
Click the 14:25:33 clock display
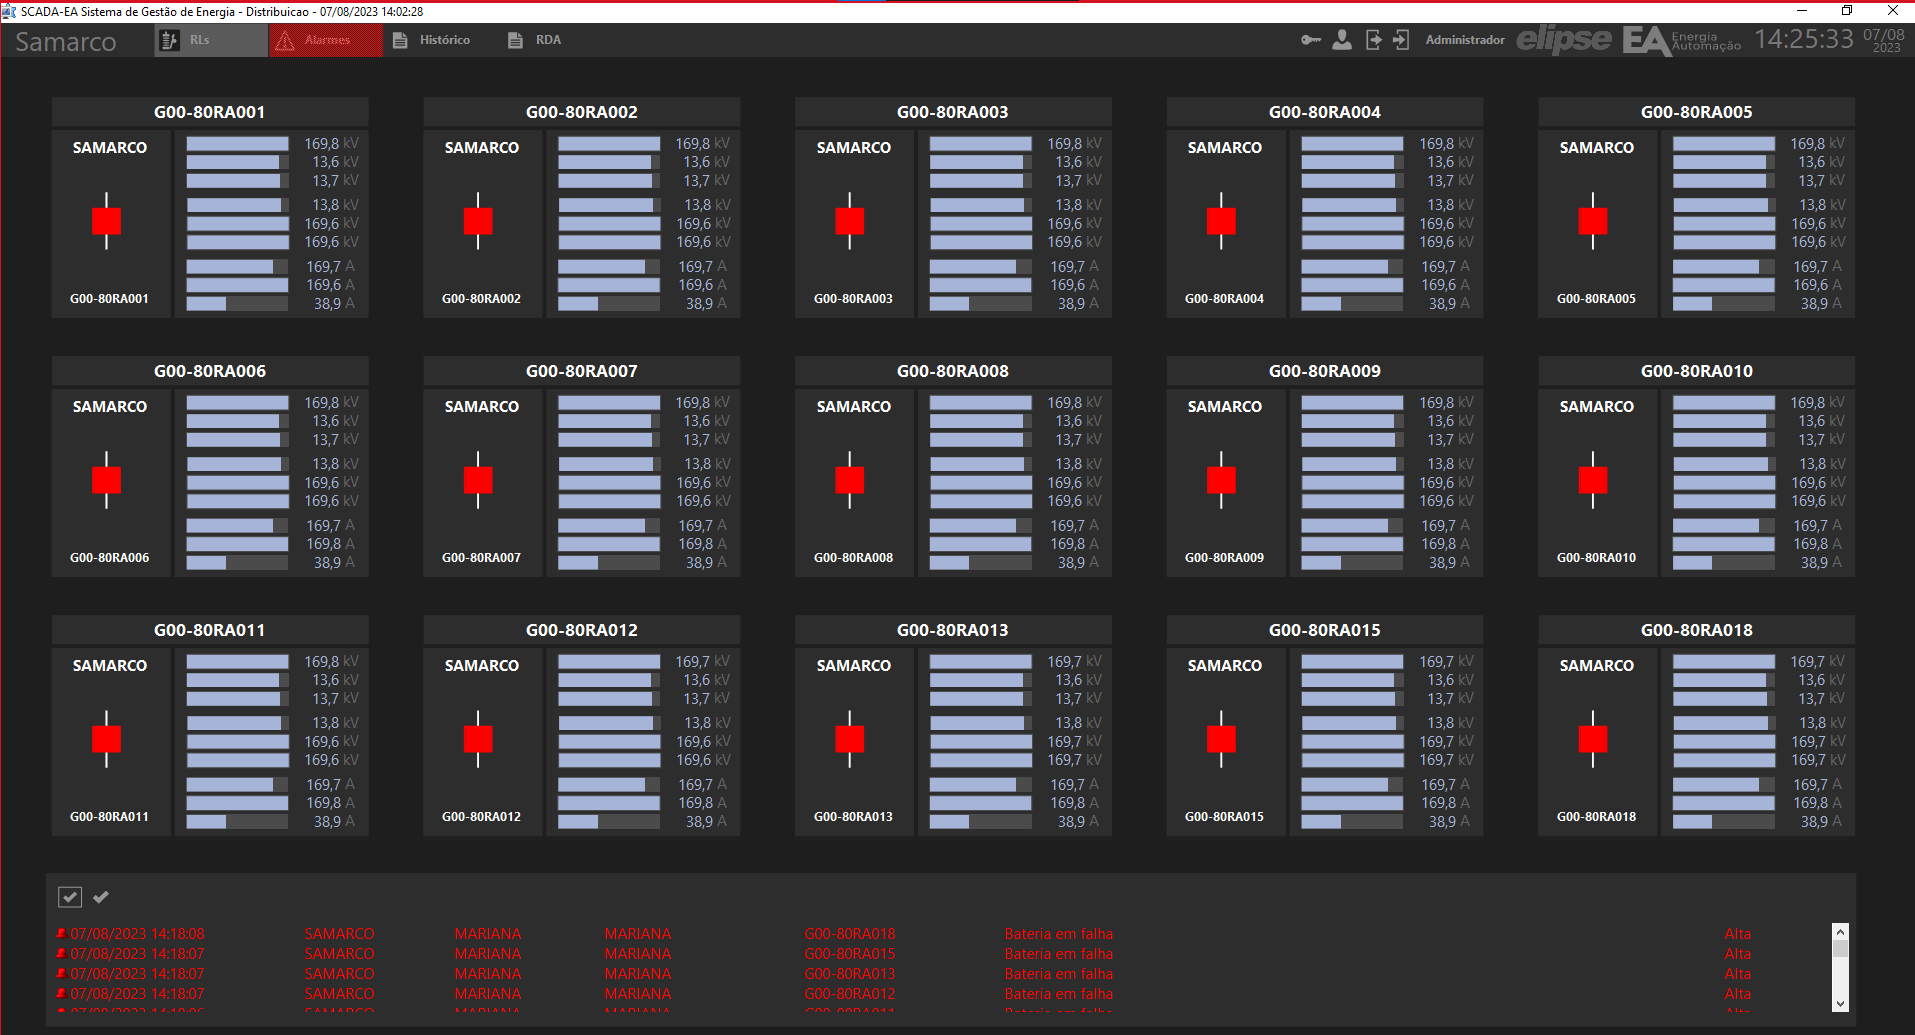click(x=1804, y=39)
